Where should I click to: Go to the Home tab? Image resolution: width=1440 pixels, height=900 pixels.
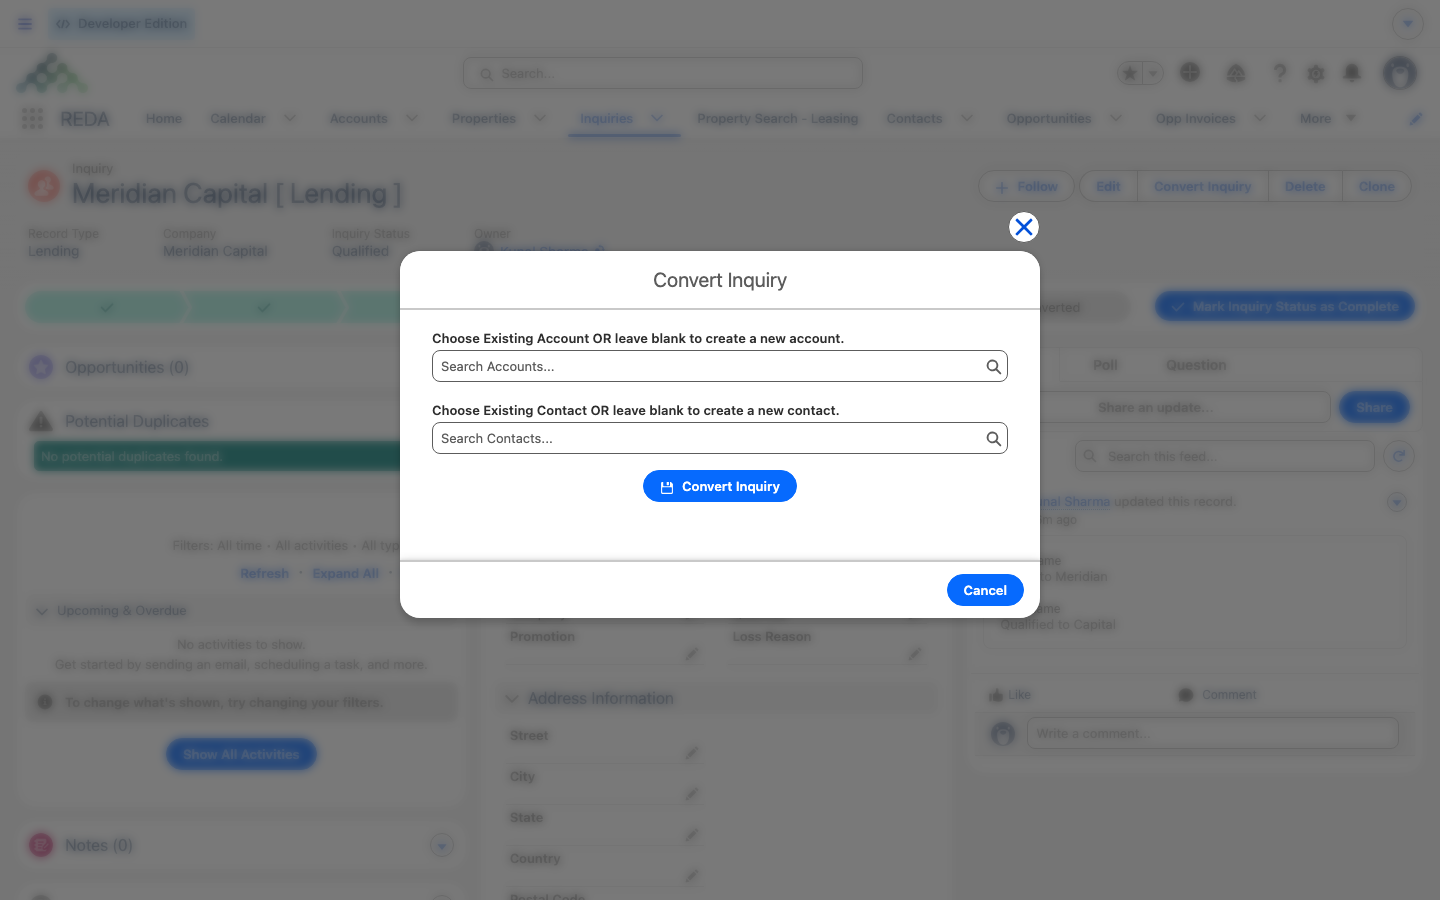point(164,119)
